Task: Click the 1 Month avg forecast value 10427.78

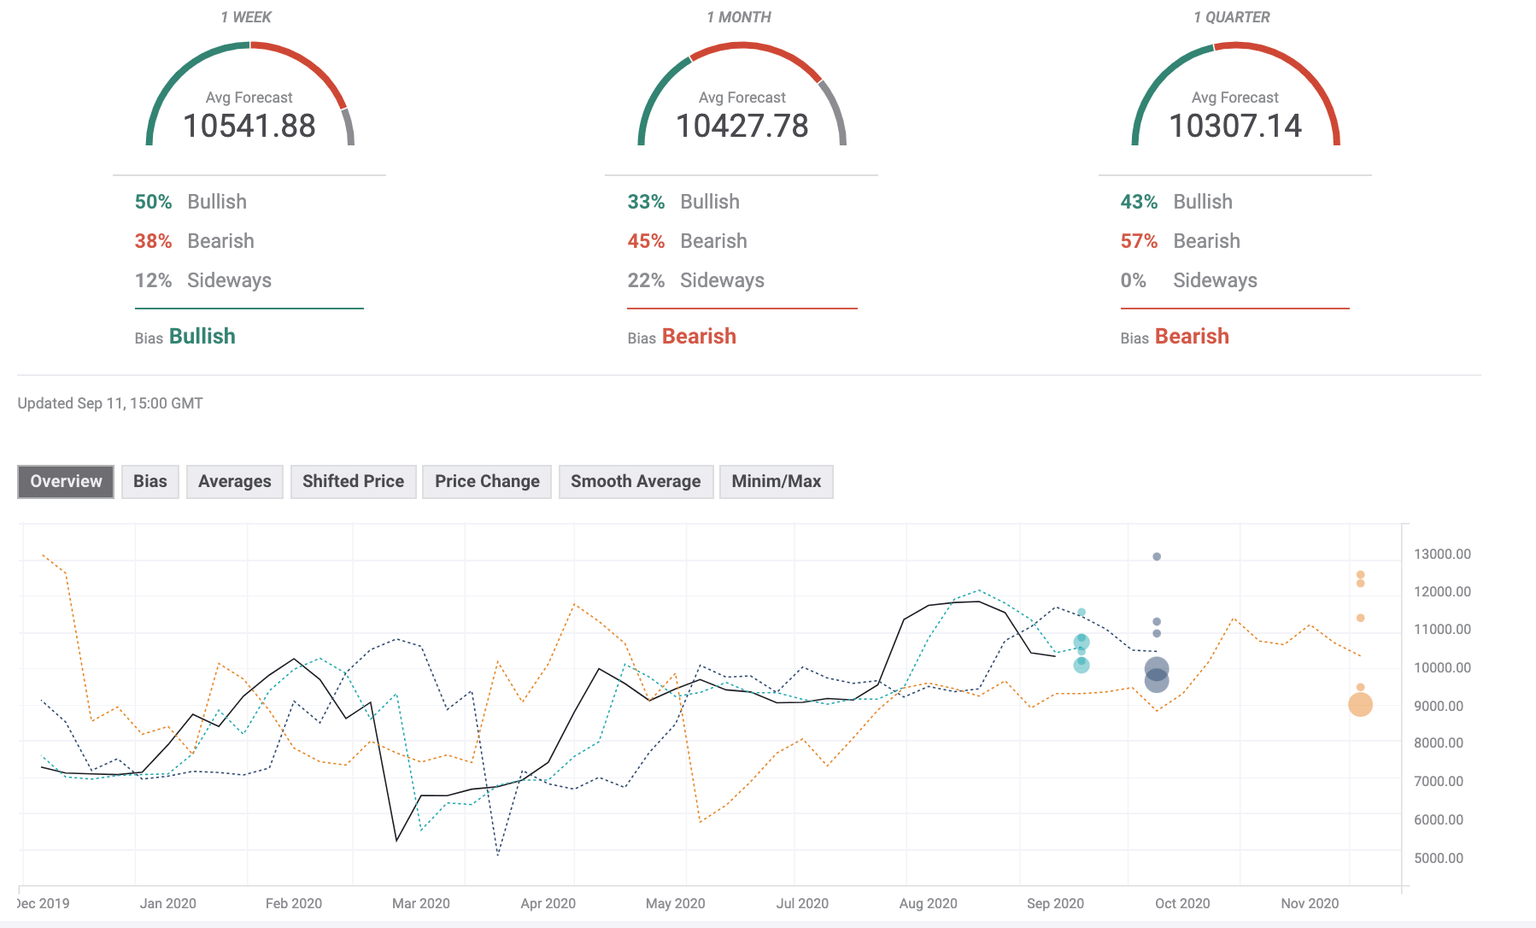Action: click(x=742, y=126)
